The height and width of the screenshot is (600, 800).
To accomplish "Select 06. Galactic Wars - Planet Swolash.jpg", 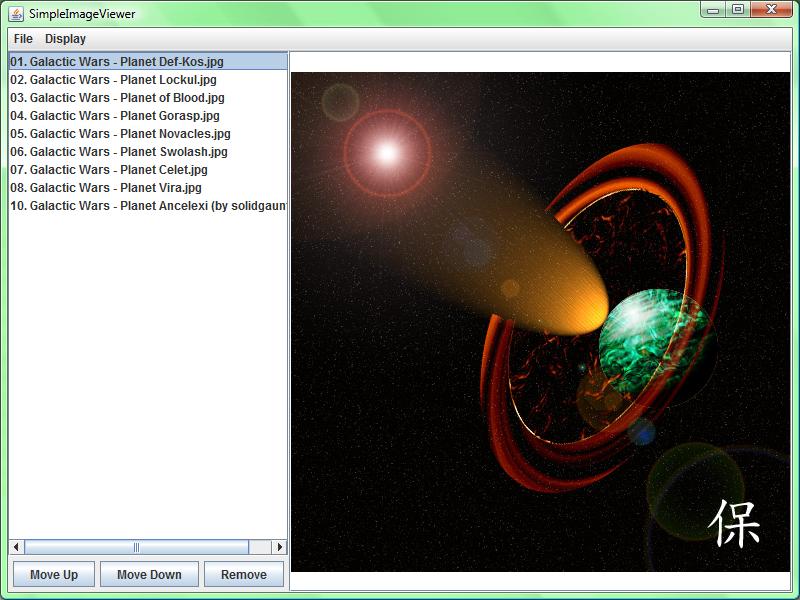I will tap(148, 152).
